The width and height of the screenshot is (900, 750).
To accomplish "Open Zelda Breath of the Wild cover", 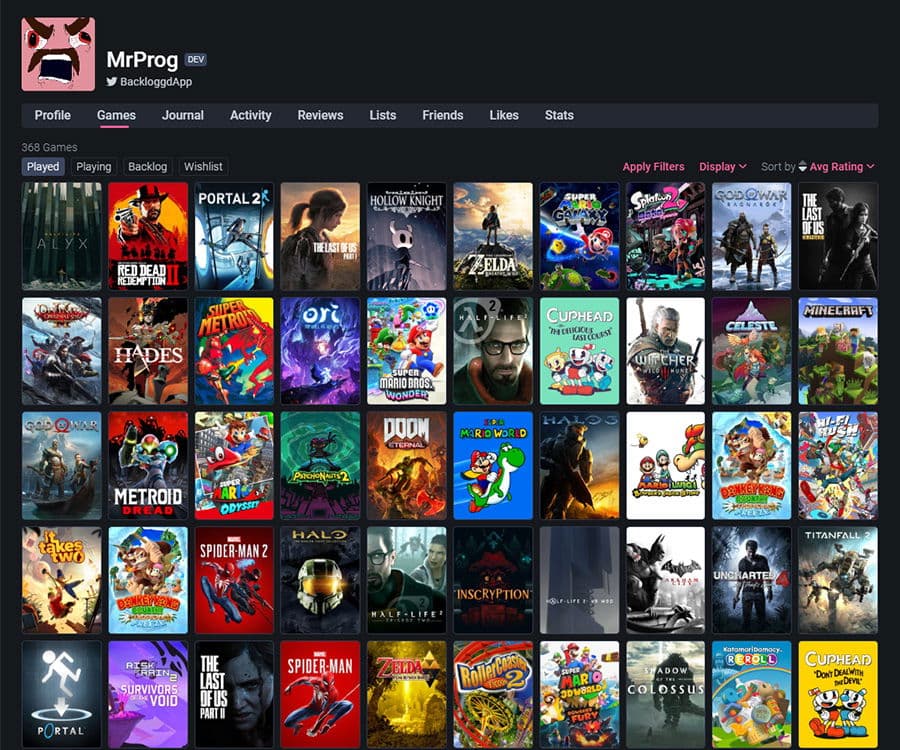I will click(493, 236).
